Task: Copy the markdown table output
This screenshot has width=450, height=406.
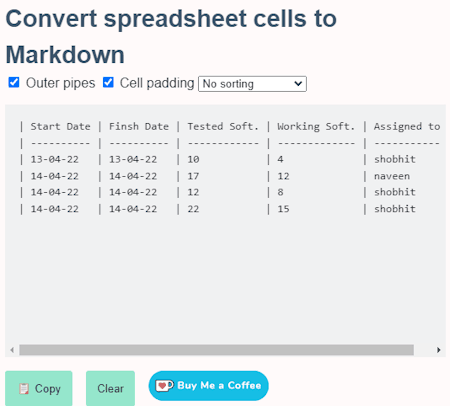Action: point(39,388)
